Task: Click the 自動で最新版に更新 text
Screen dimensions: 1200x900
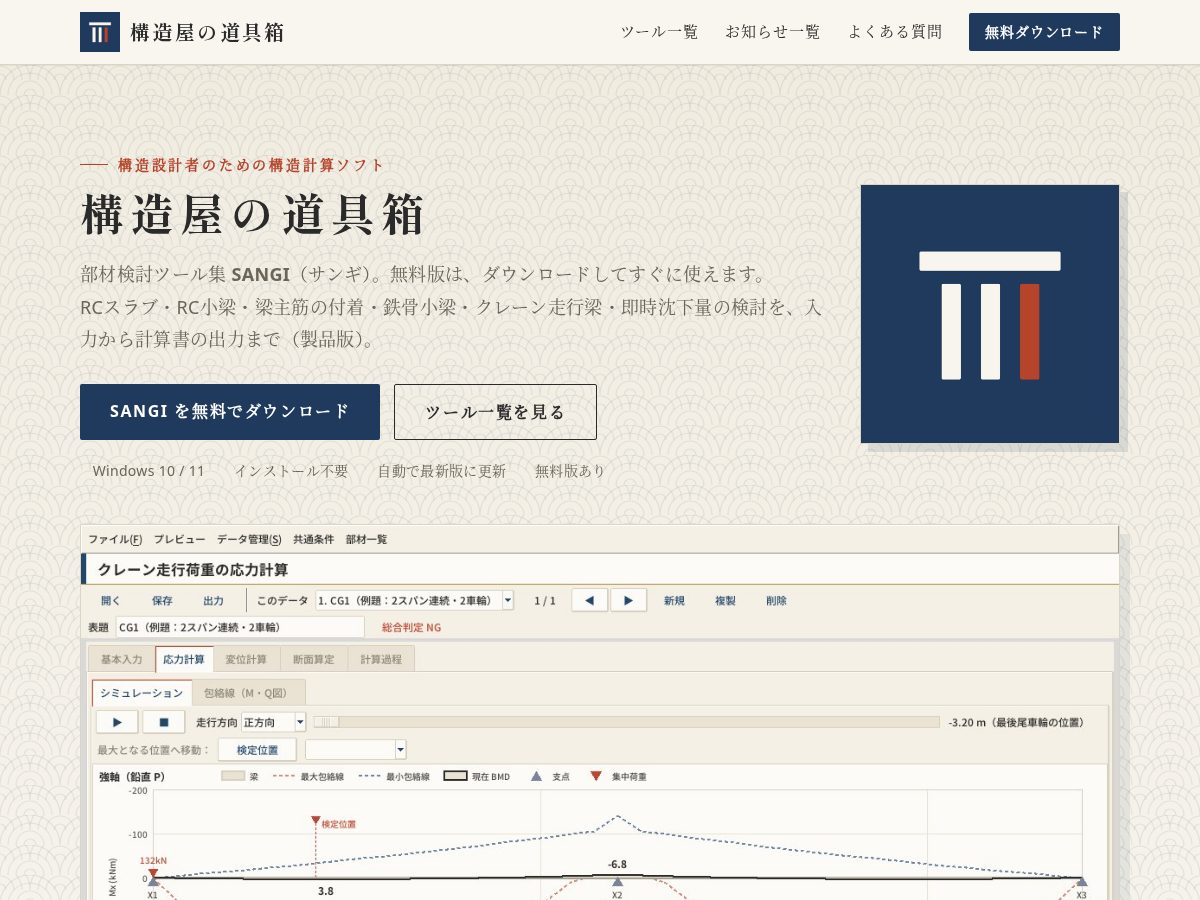Action: pos(441,471)
